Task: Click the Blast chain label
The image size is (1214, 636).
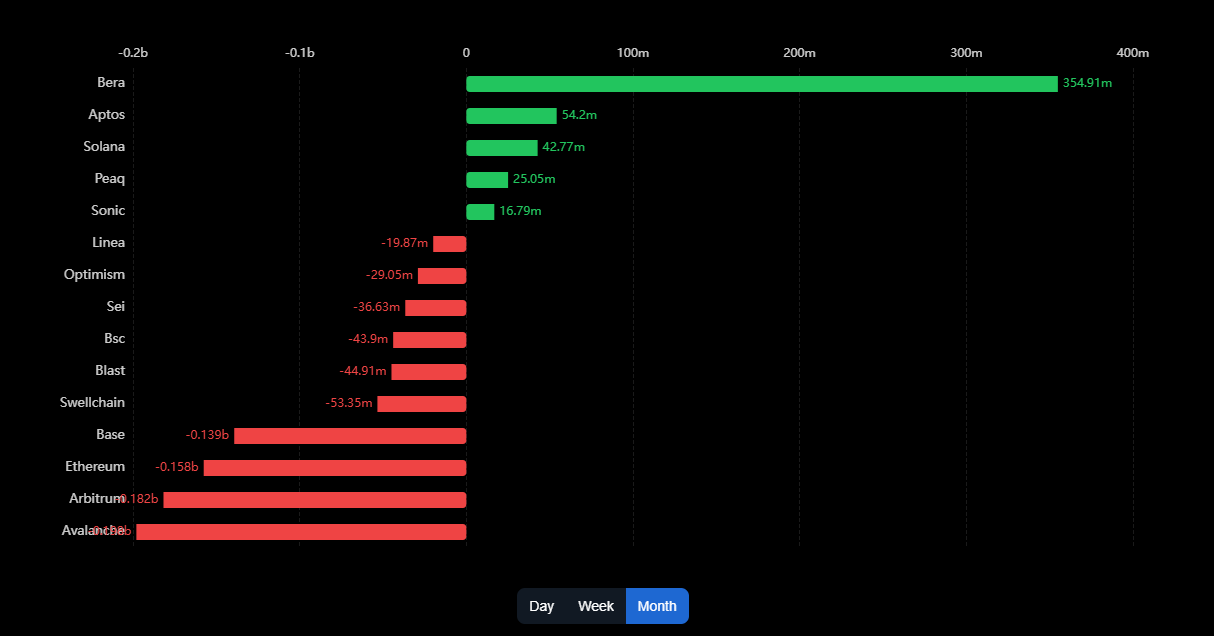Action: click(x=110, y=371)
